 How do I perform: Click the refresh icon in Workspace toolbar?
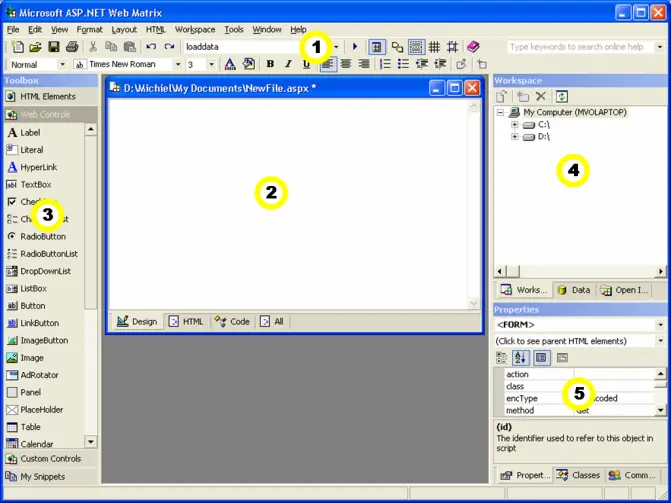point(561,96)
